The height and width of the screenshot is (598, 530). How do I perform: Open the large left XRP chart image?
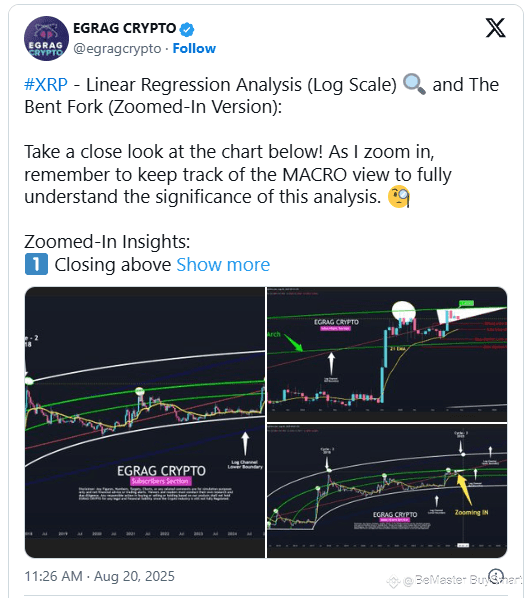pyautogui.click(x=145, y=422)
